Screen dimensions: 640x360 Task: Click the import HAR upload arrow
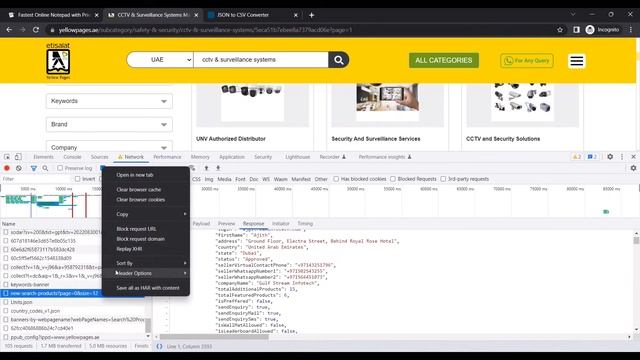[x=207, y=168]
